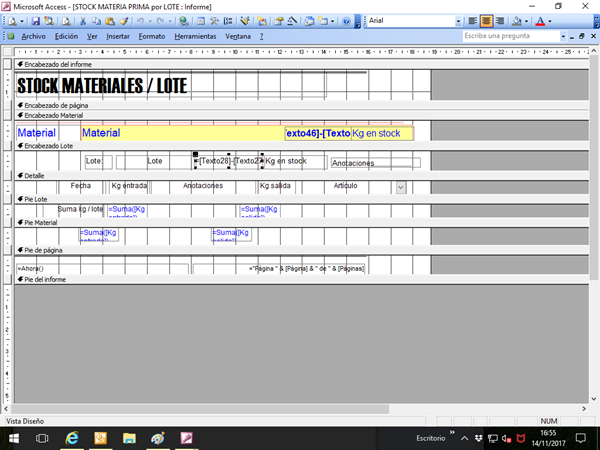
Task: Select the 'Encabezado del informe' section bar
Action: coord(302,64)
